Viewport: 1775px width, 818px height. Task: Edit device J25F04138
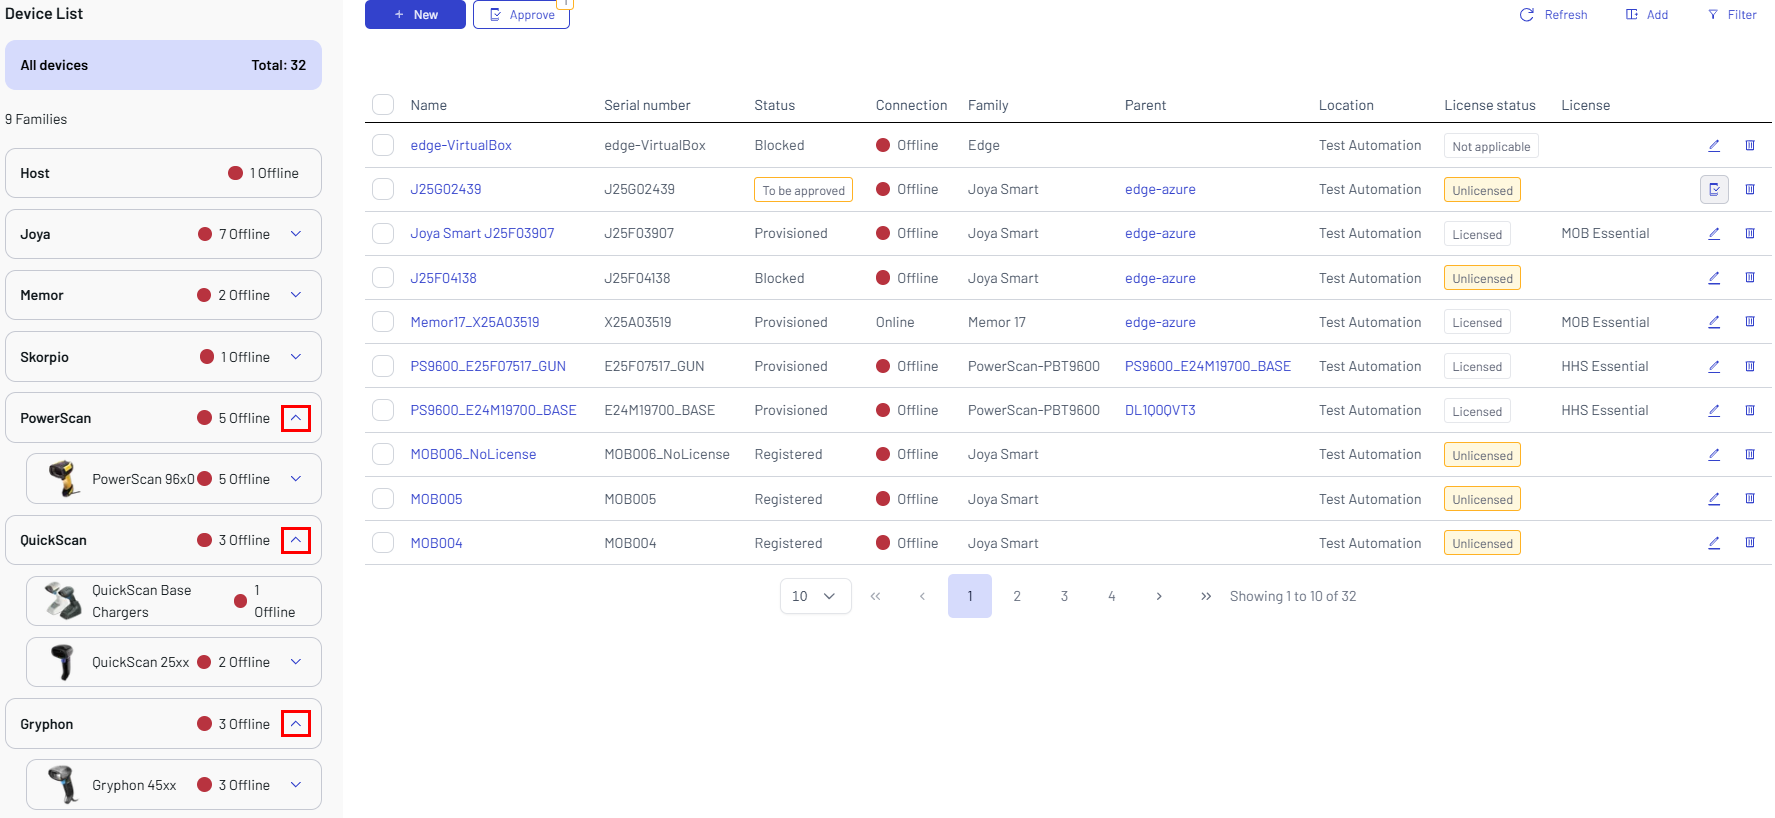[1713, 277]
